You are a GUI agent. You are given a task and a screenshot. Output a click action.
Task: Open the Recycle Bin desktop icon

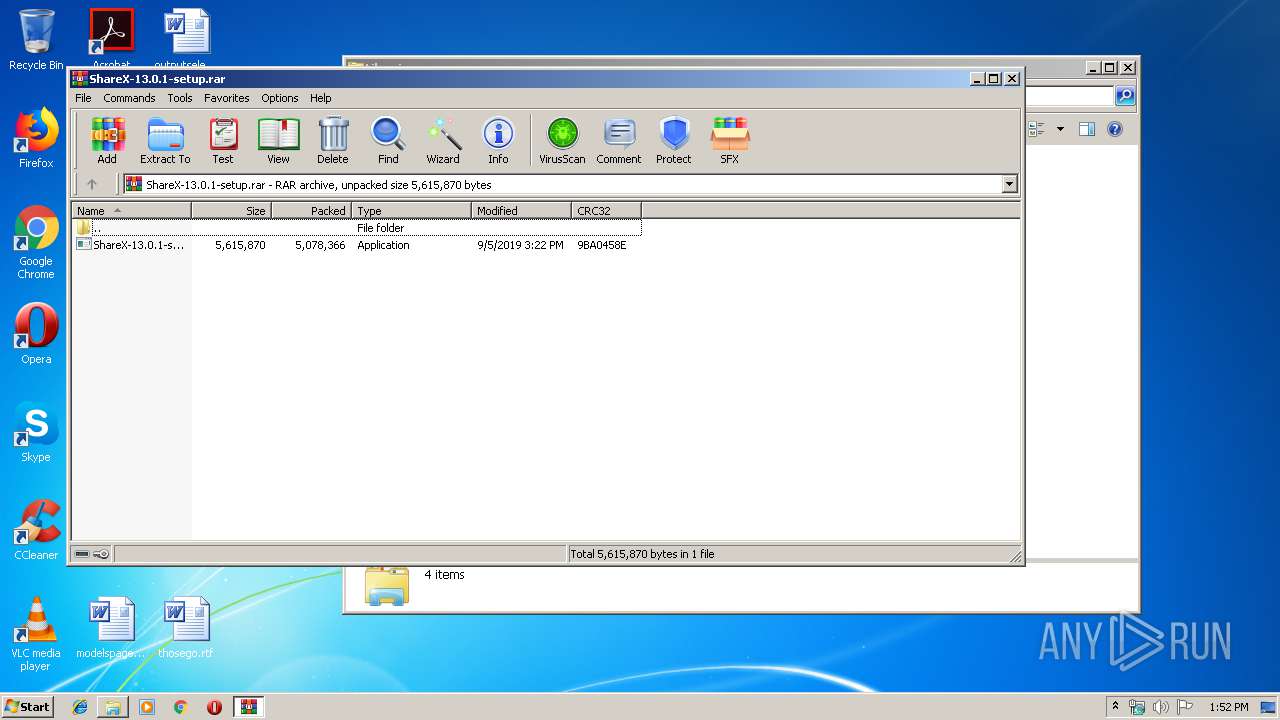coord(36,40)
